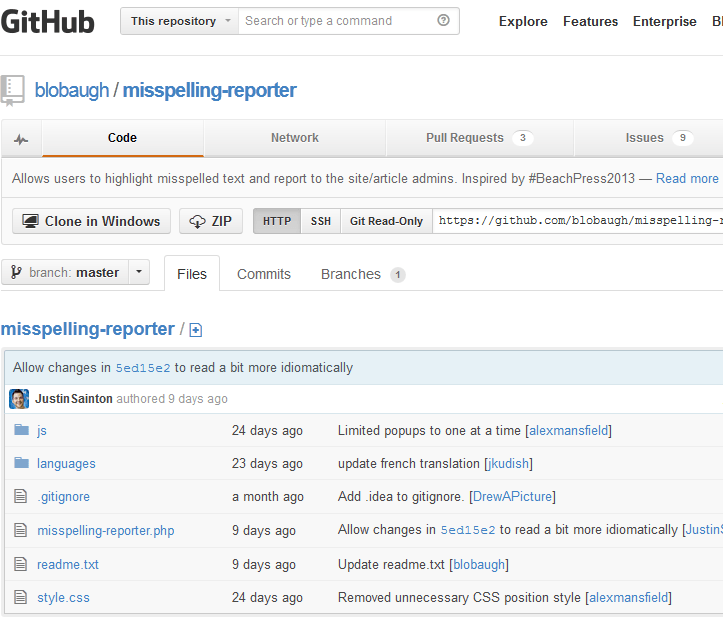723x630 pixels.
Task: Select the HTTP clone protocol
Action: (277, 221)
